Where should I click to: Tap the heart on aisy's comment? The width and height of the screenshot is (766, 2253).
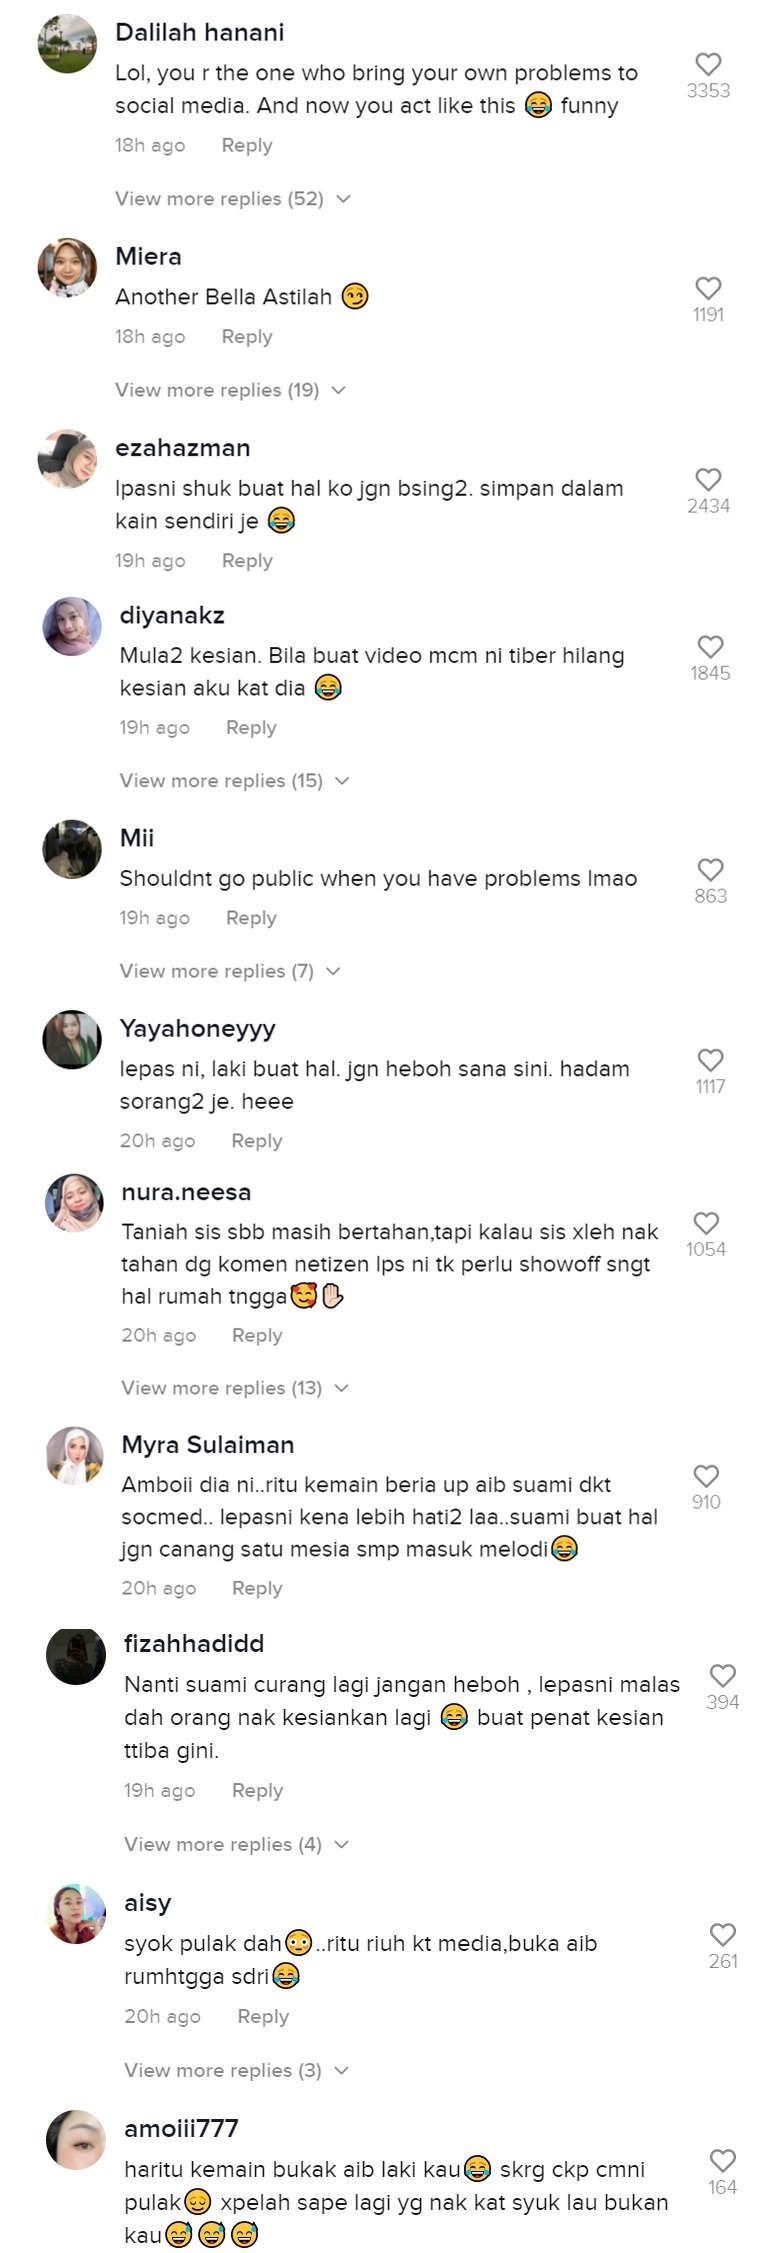[x=722, y=1935]
